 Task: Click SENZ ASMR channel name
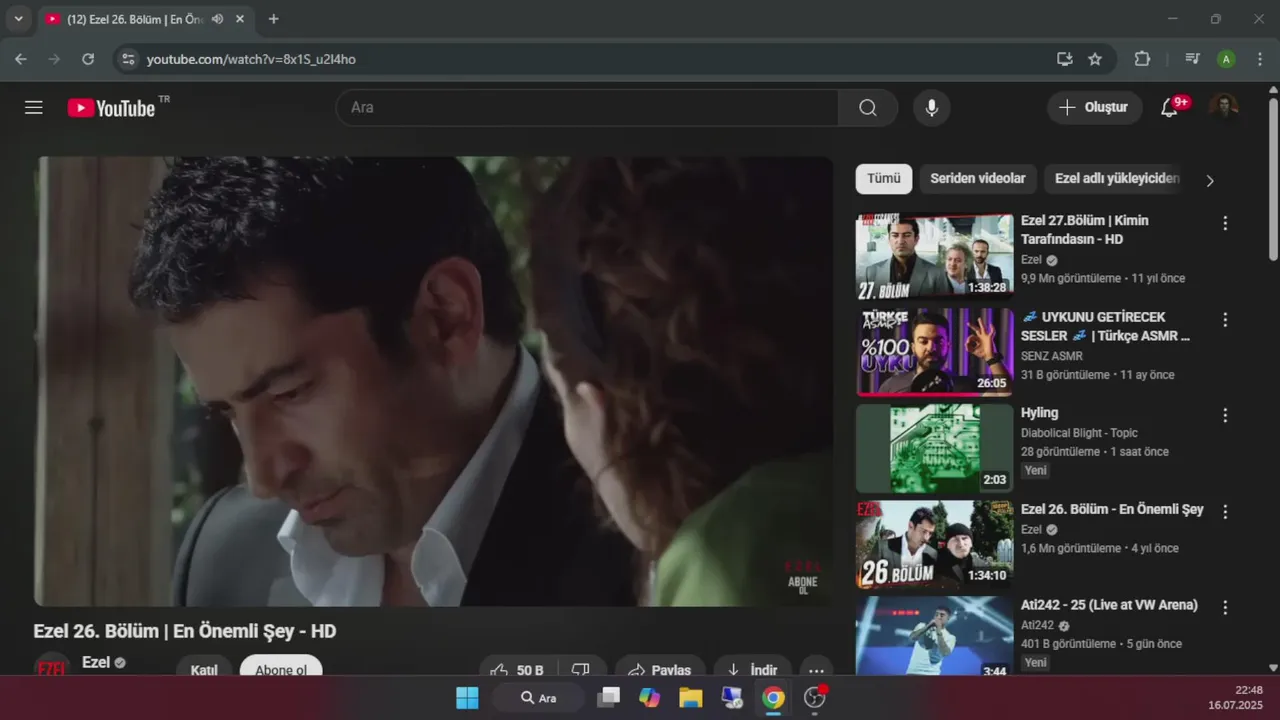pos(1052,356)
